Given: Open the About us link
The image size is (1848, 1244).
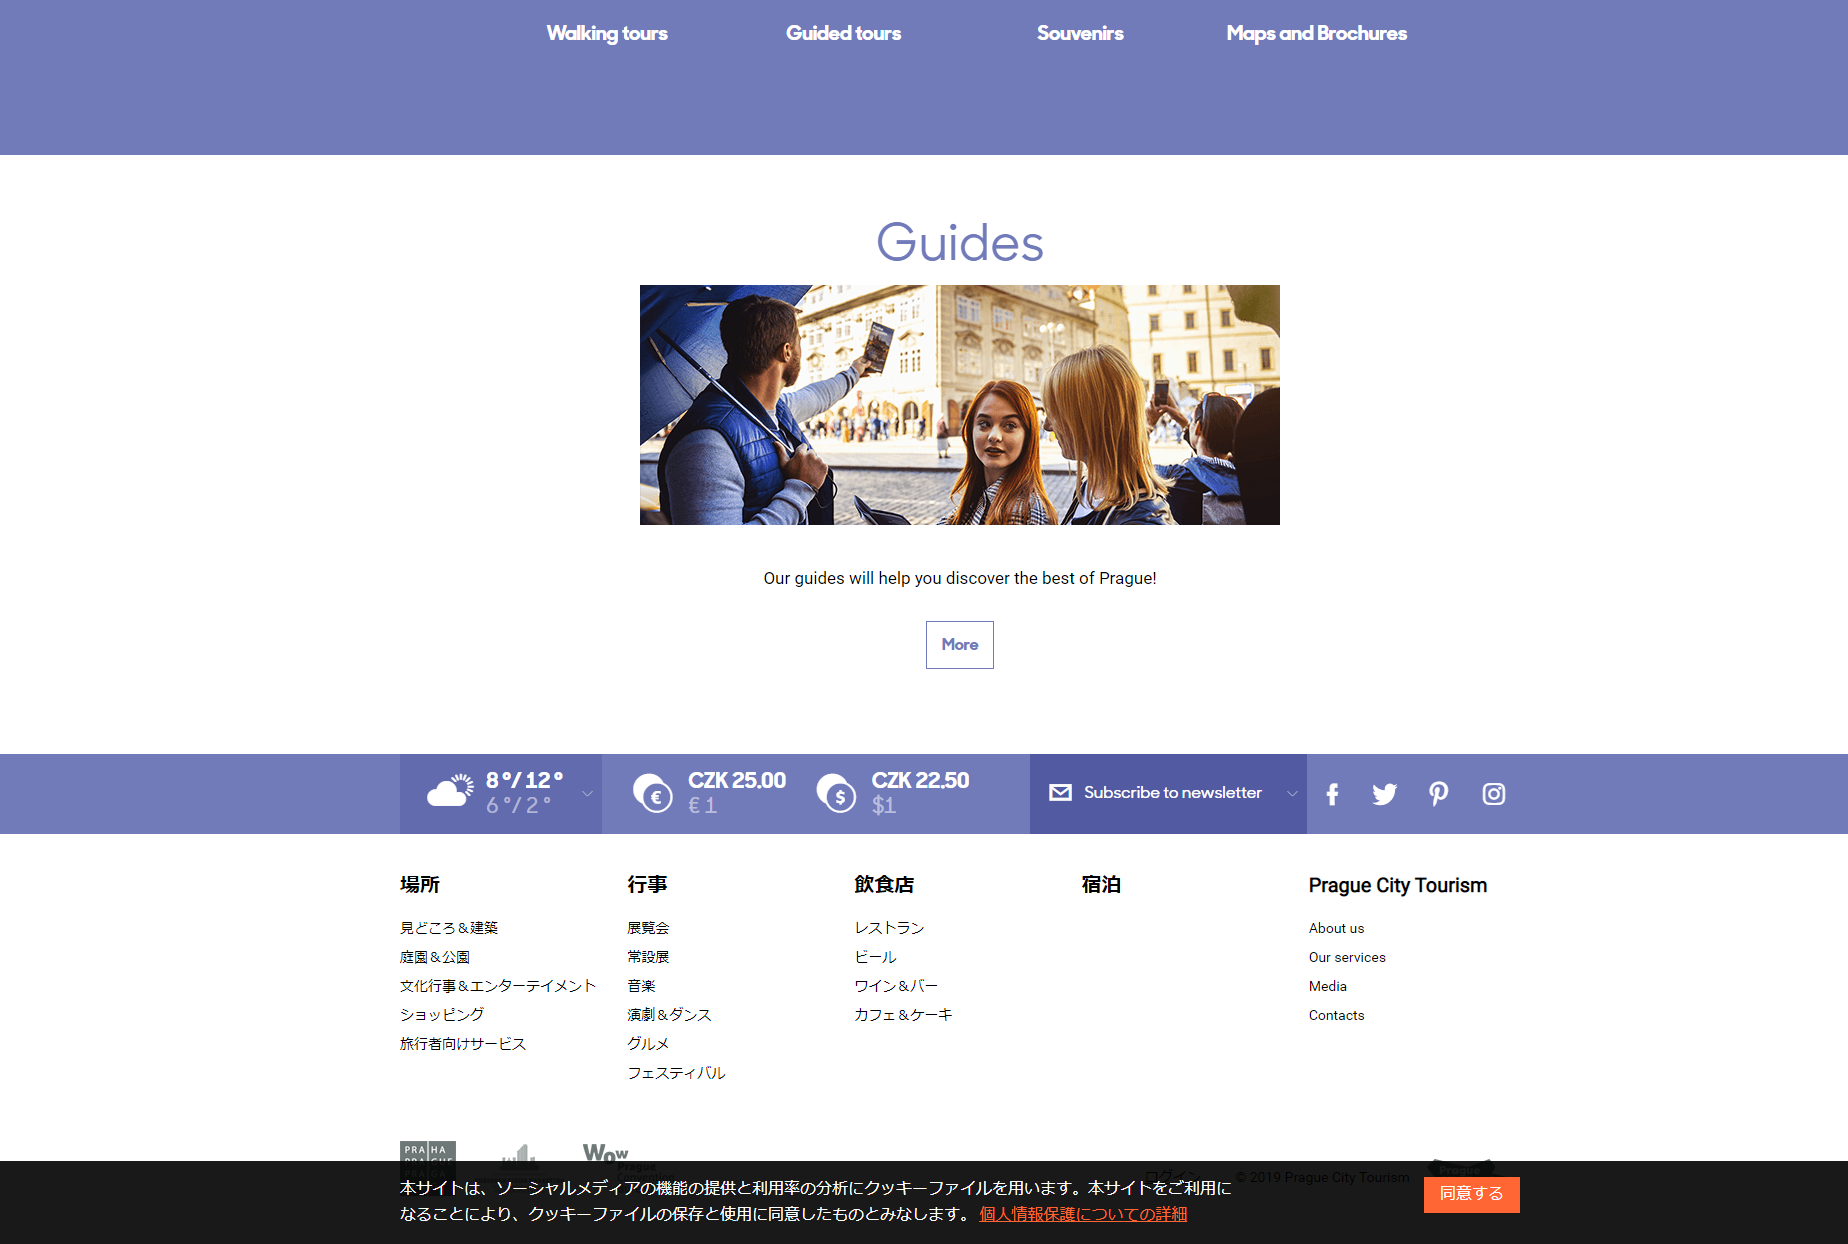Looking at the screenshot, I should pos(1336,928).
